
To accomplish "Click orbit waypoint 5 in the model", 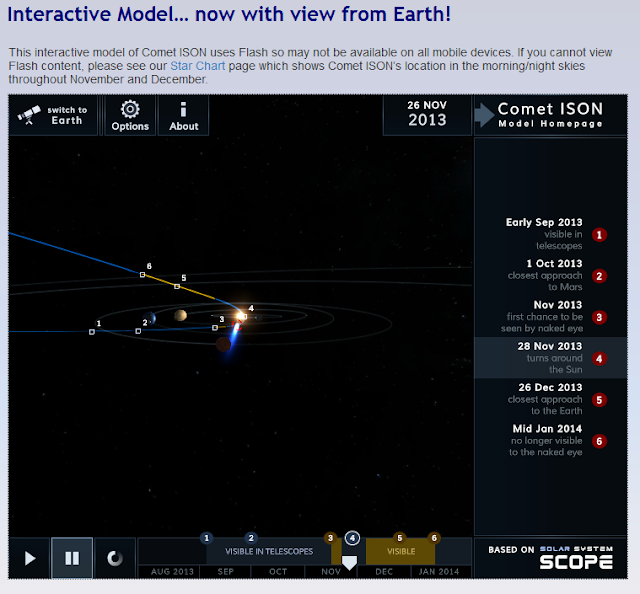I will point(177,286).
